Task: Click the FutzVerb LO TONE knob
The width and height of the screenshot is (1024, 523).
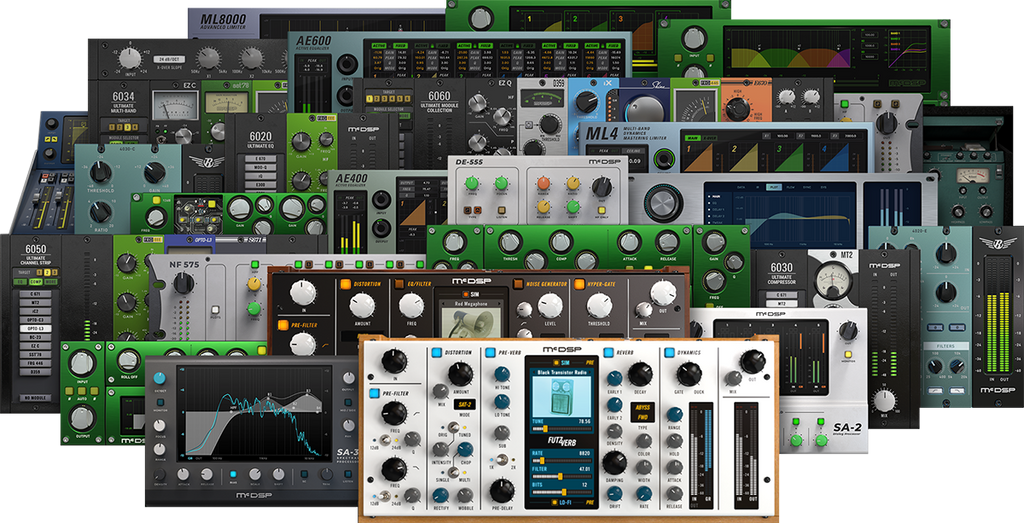Action: point(502,404)
